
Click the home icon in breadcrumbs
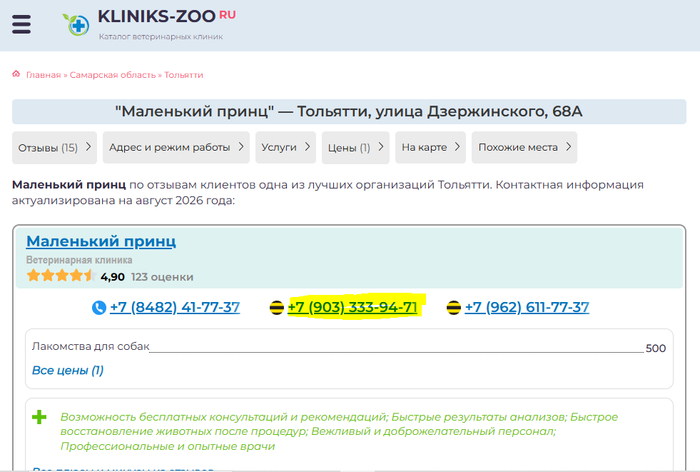click(x=16, y=74)
